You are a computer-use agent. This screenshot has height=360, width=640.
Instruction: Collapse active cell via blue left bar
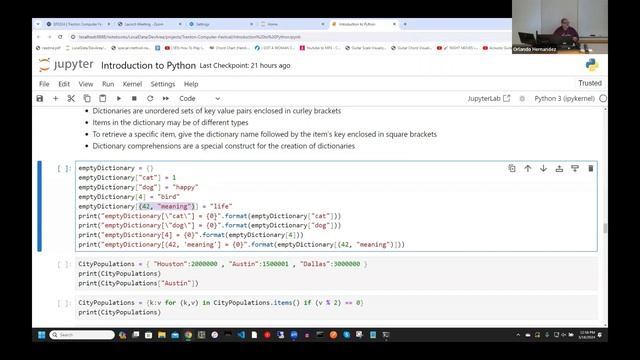click(x=40, y=206)
